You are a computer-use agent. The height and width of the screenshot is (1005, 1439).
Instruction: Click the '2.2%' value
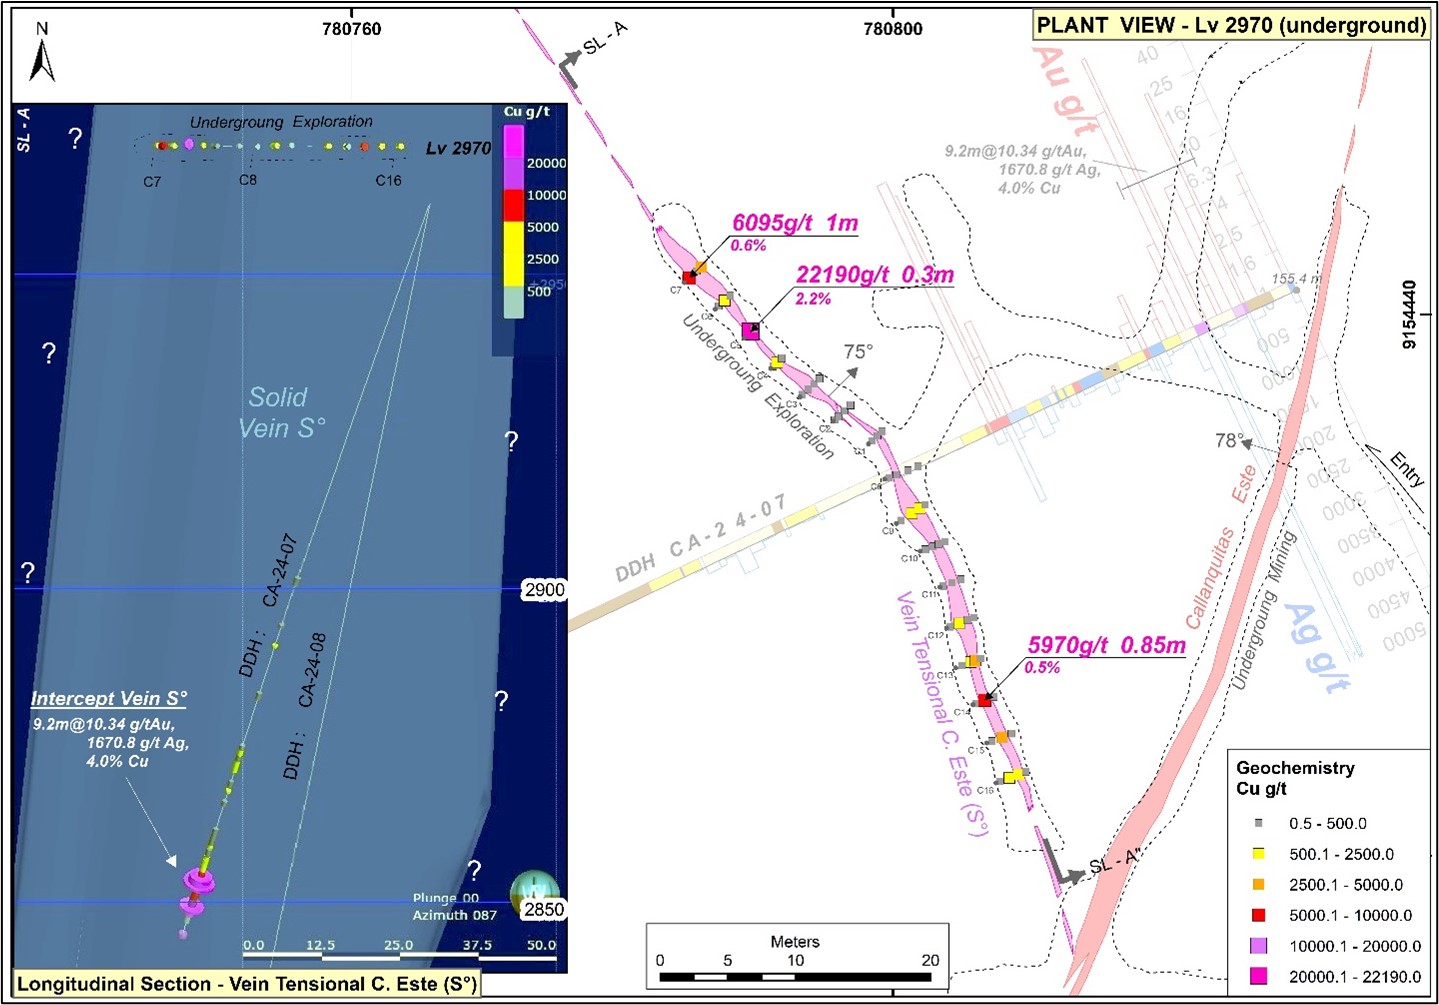pyautogui.click(x=813, y=299)
